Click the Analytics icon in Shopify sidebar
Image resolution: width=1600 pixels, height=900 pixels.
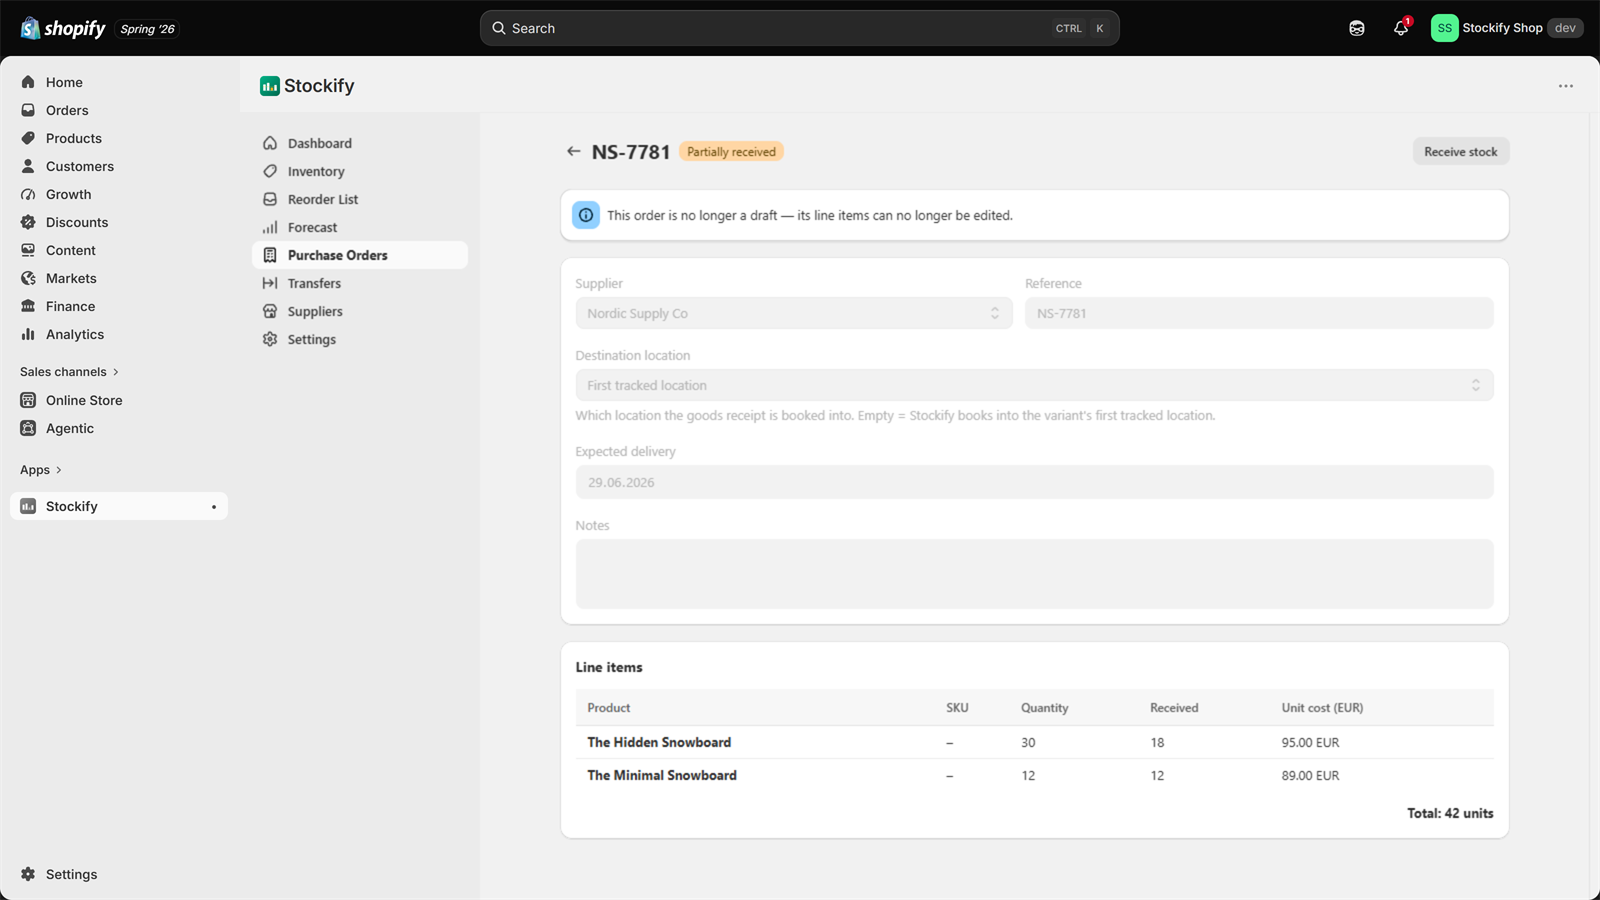pos(28,334)
